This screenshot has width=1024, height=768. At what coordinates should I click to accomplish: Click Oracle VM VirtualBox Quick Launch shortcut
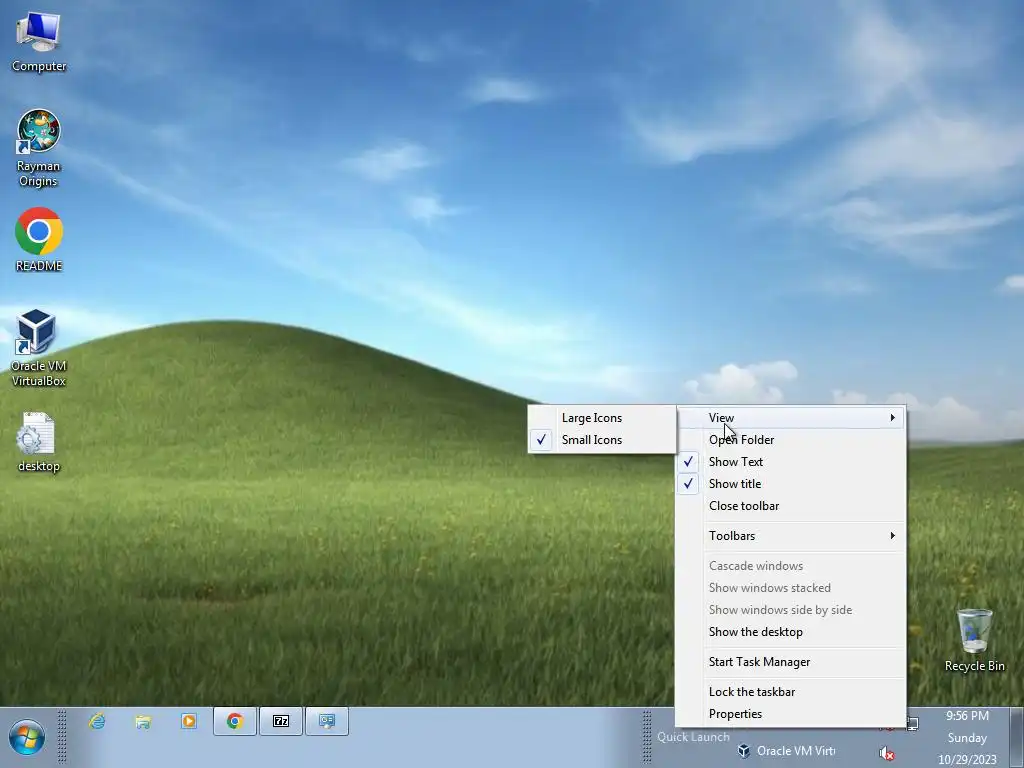786,751
